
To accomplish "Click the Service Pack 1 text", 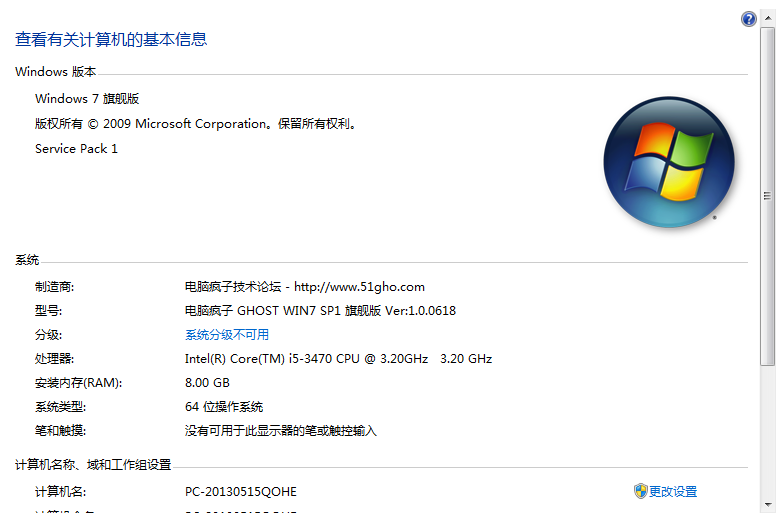I will click(76, 149).
